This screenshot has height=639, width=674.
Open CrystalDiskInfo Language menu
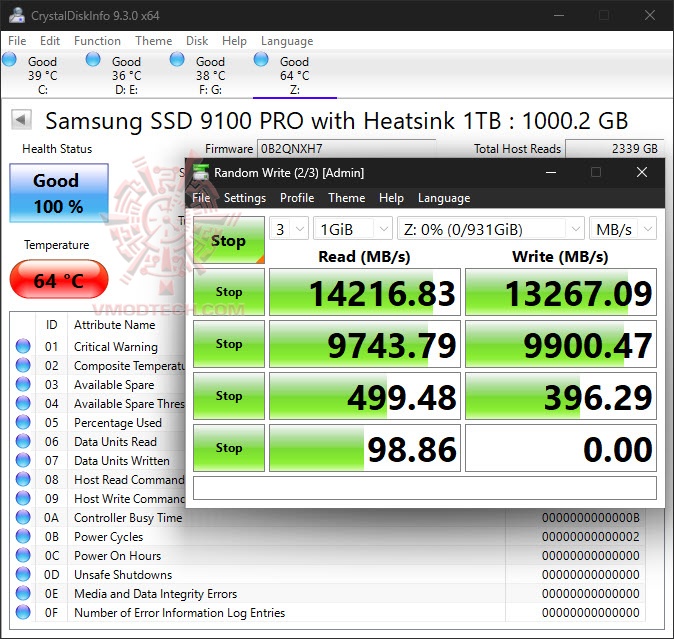pos(287,40)
